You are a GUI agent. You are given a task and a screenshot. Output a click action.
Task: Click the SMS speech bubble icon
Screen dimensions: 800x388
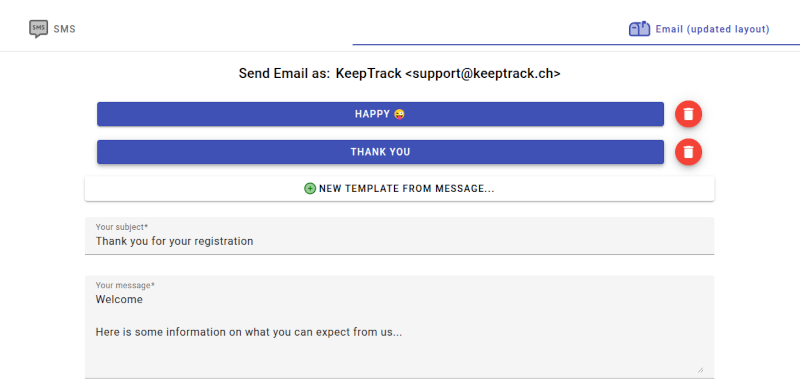38,29
